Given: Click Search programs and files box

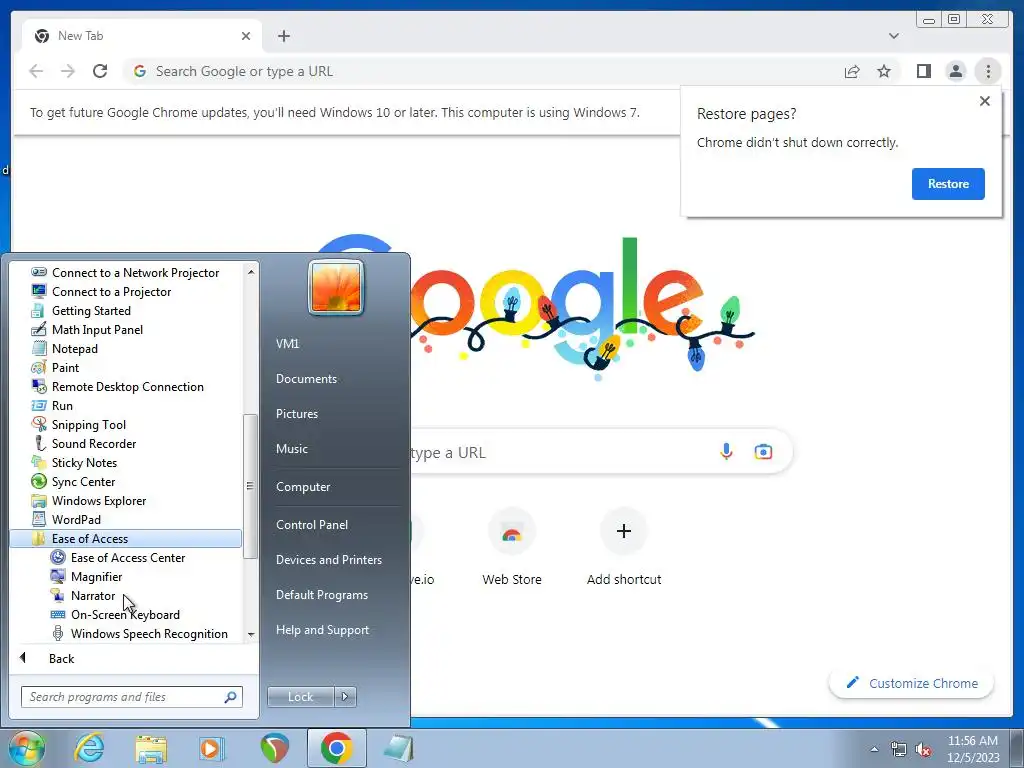Looking at the screenshot, I should (131, 697).
